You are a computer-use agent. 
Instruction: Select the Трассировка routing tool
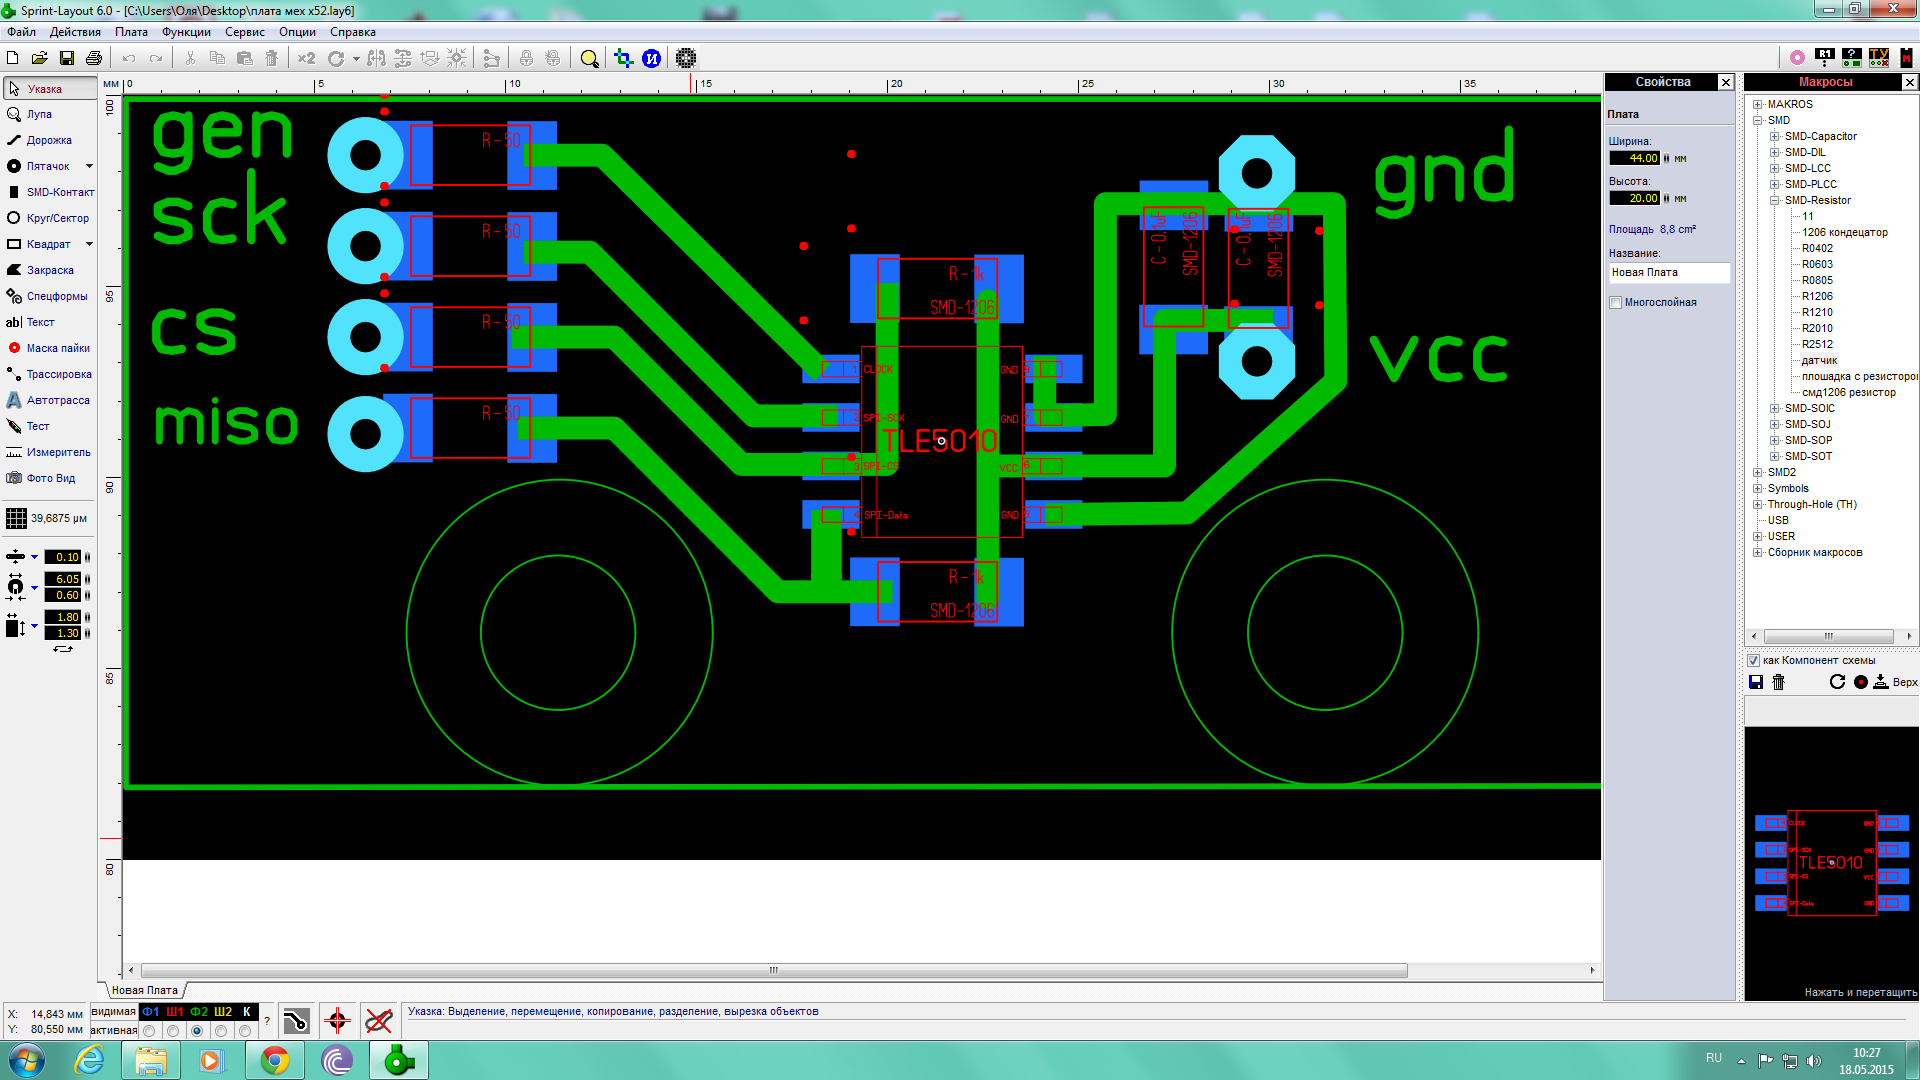tap(49, 374)
